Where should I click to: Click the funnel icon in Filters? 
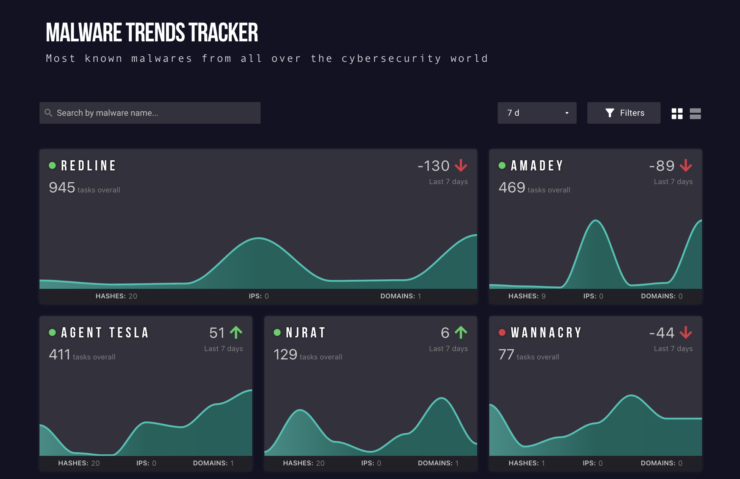(x=610, y=113)
